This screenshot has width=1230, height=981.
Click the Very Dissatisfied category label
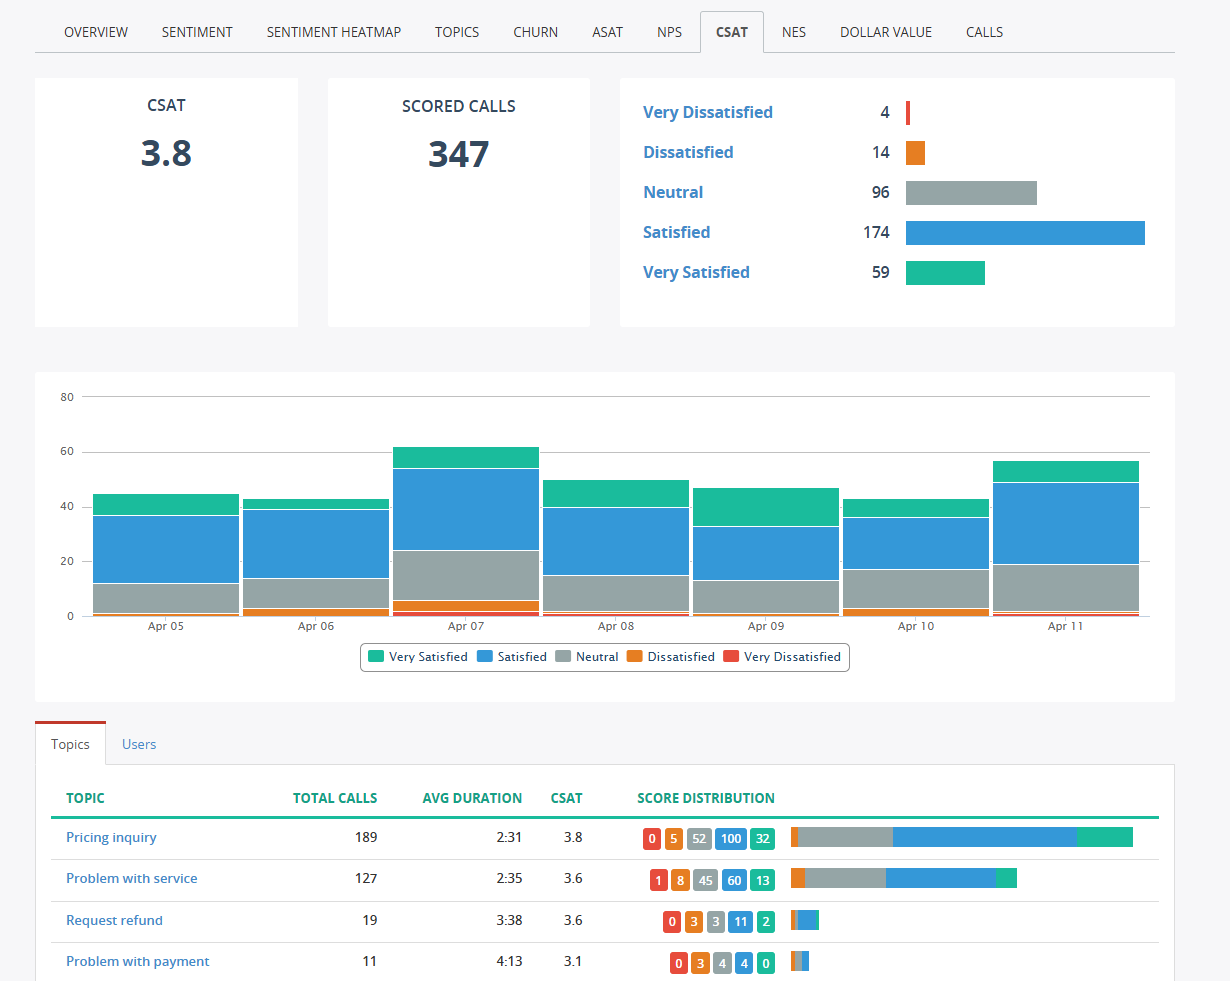pos(707,112)
